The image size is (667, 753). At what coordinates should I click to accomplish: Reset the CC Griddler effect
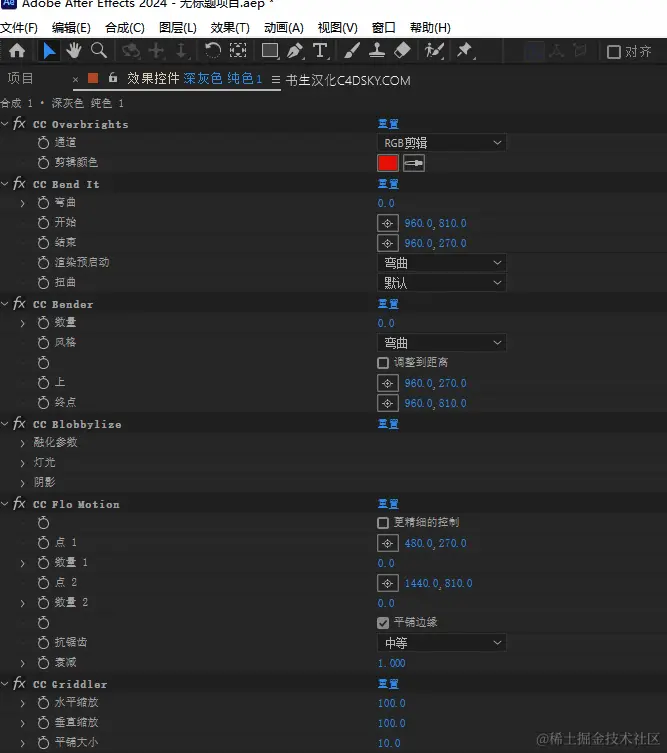[x=388, y=684]
